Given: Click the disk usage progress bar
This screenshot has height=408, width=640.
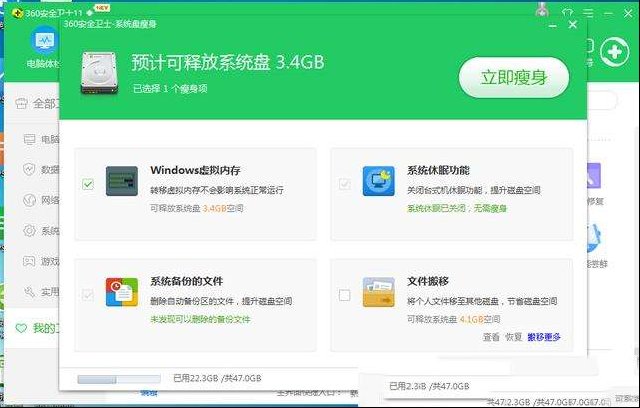Looking at the screenshot, I should coord(119,379).
